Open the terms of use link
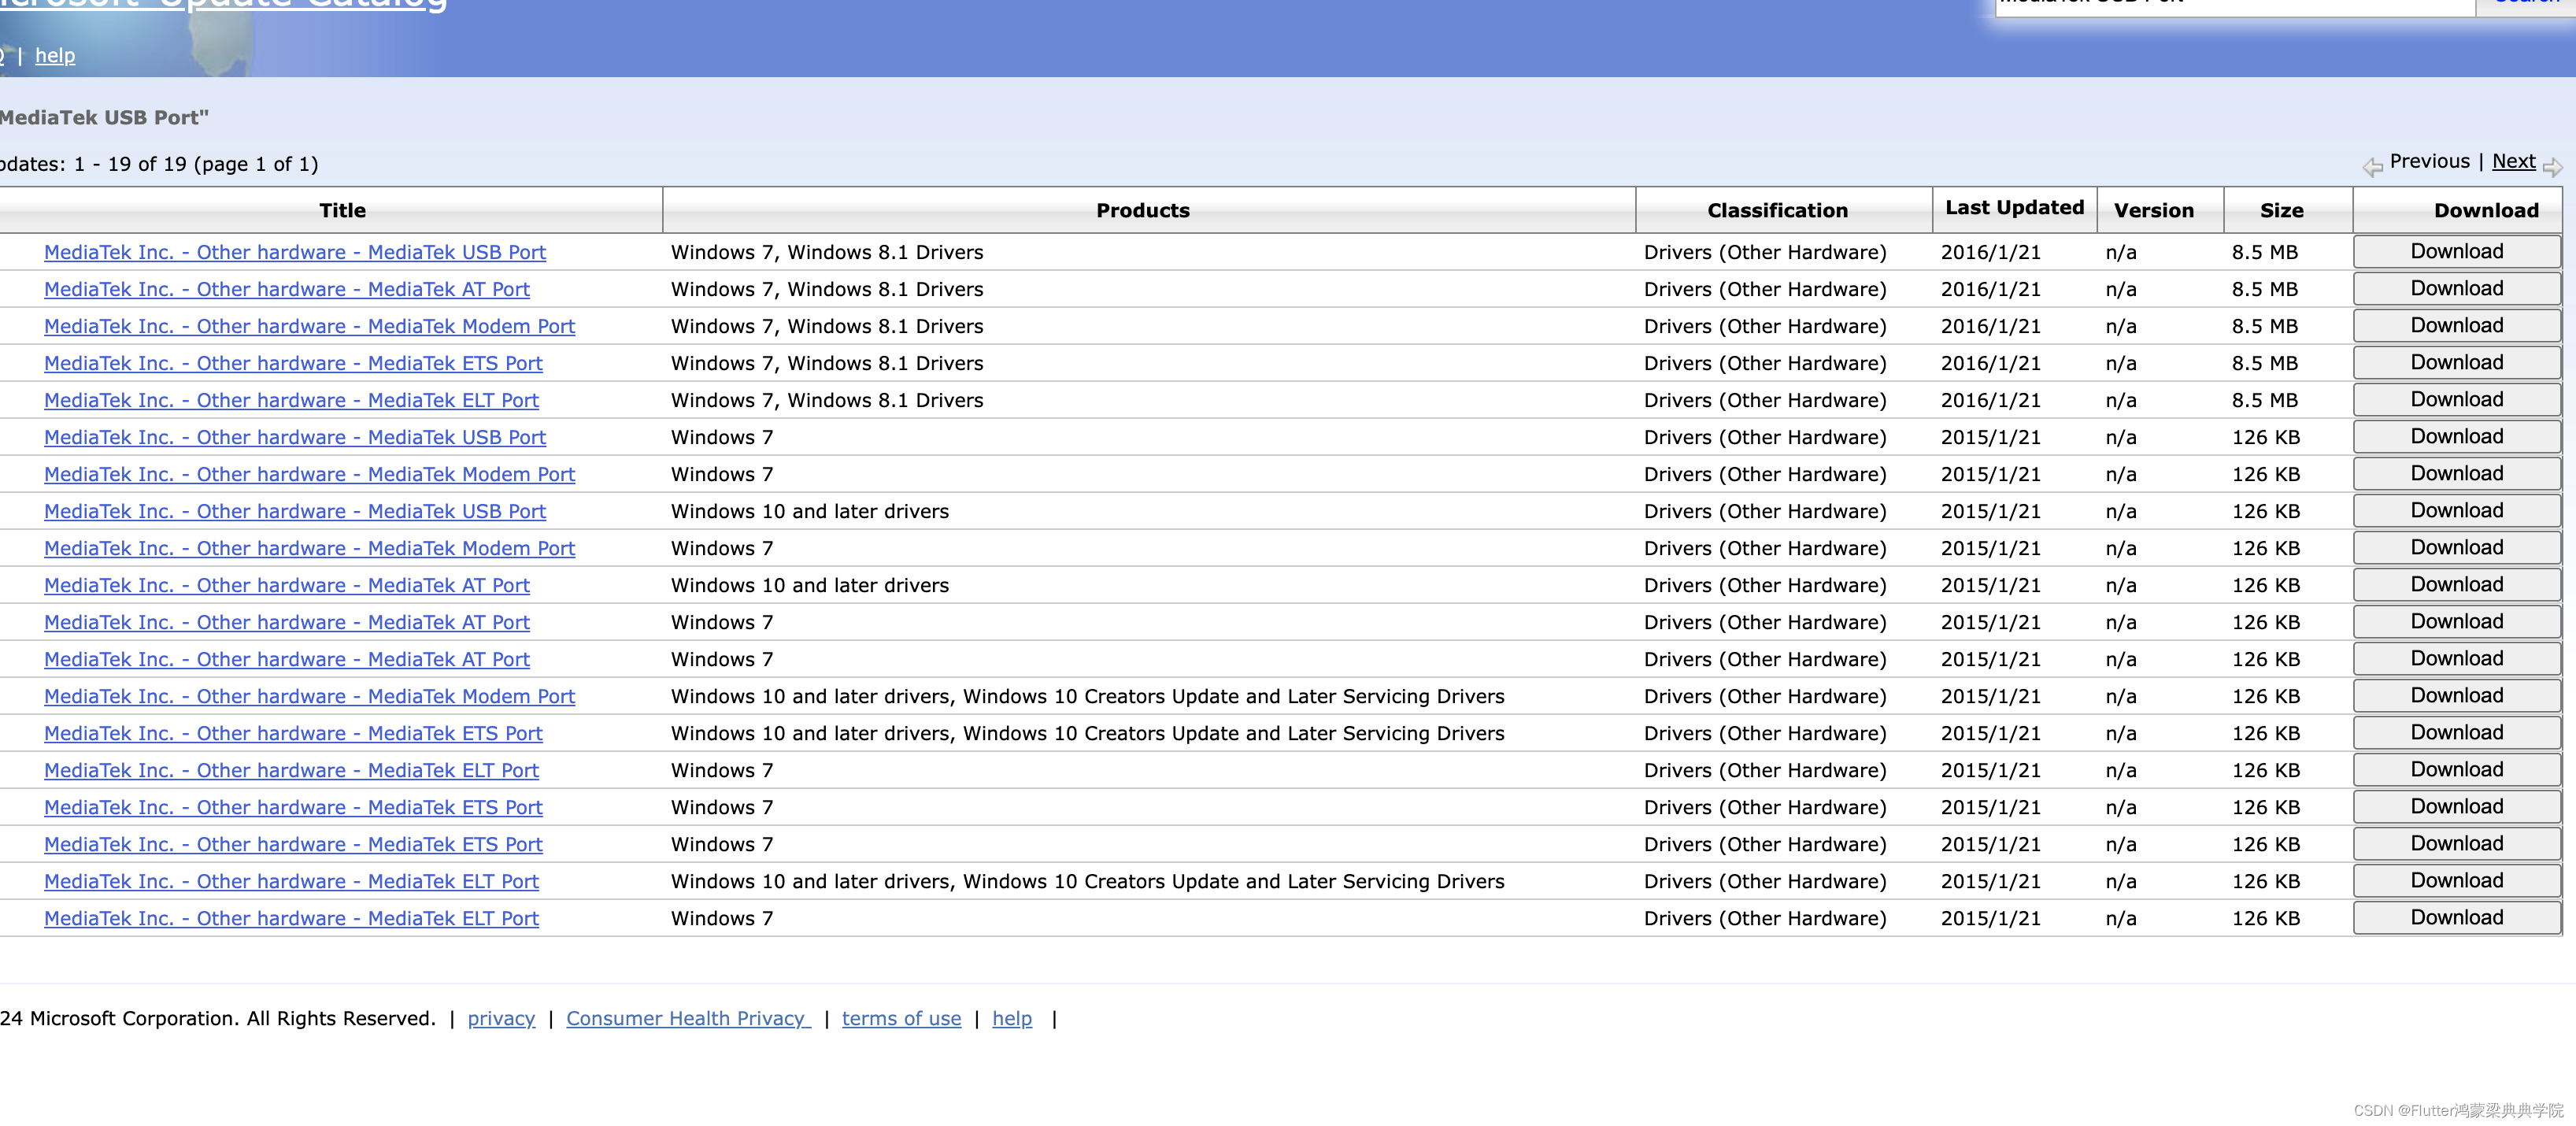 click(901, 1018)
